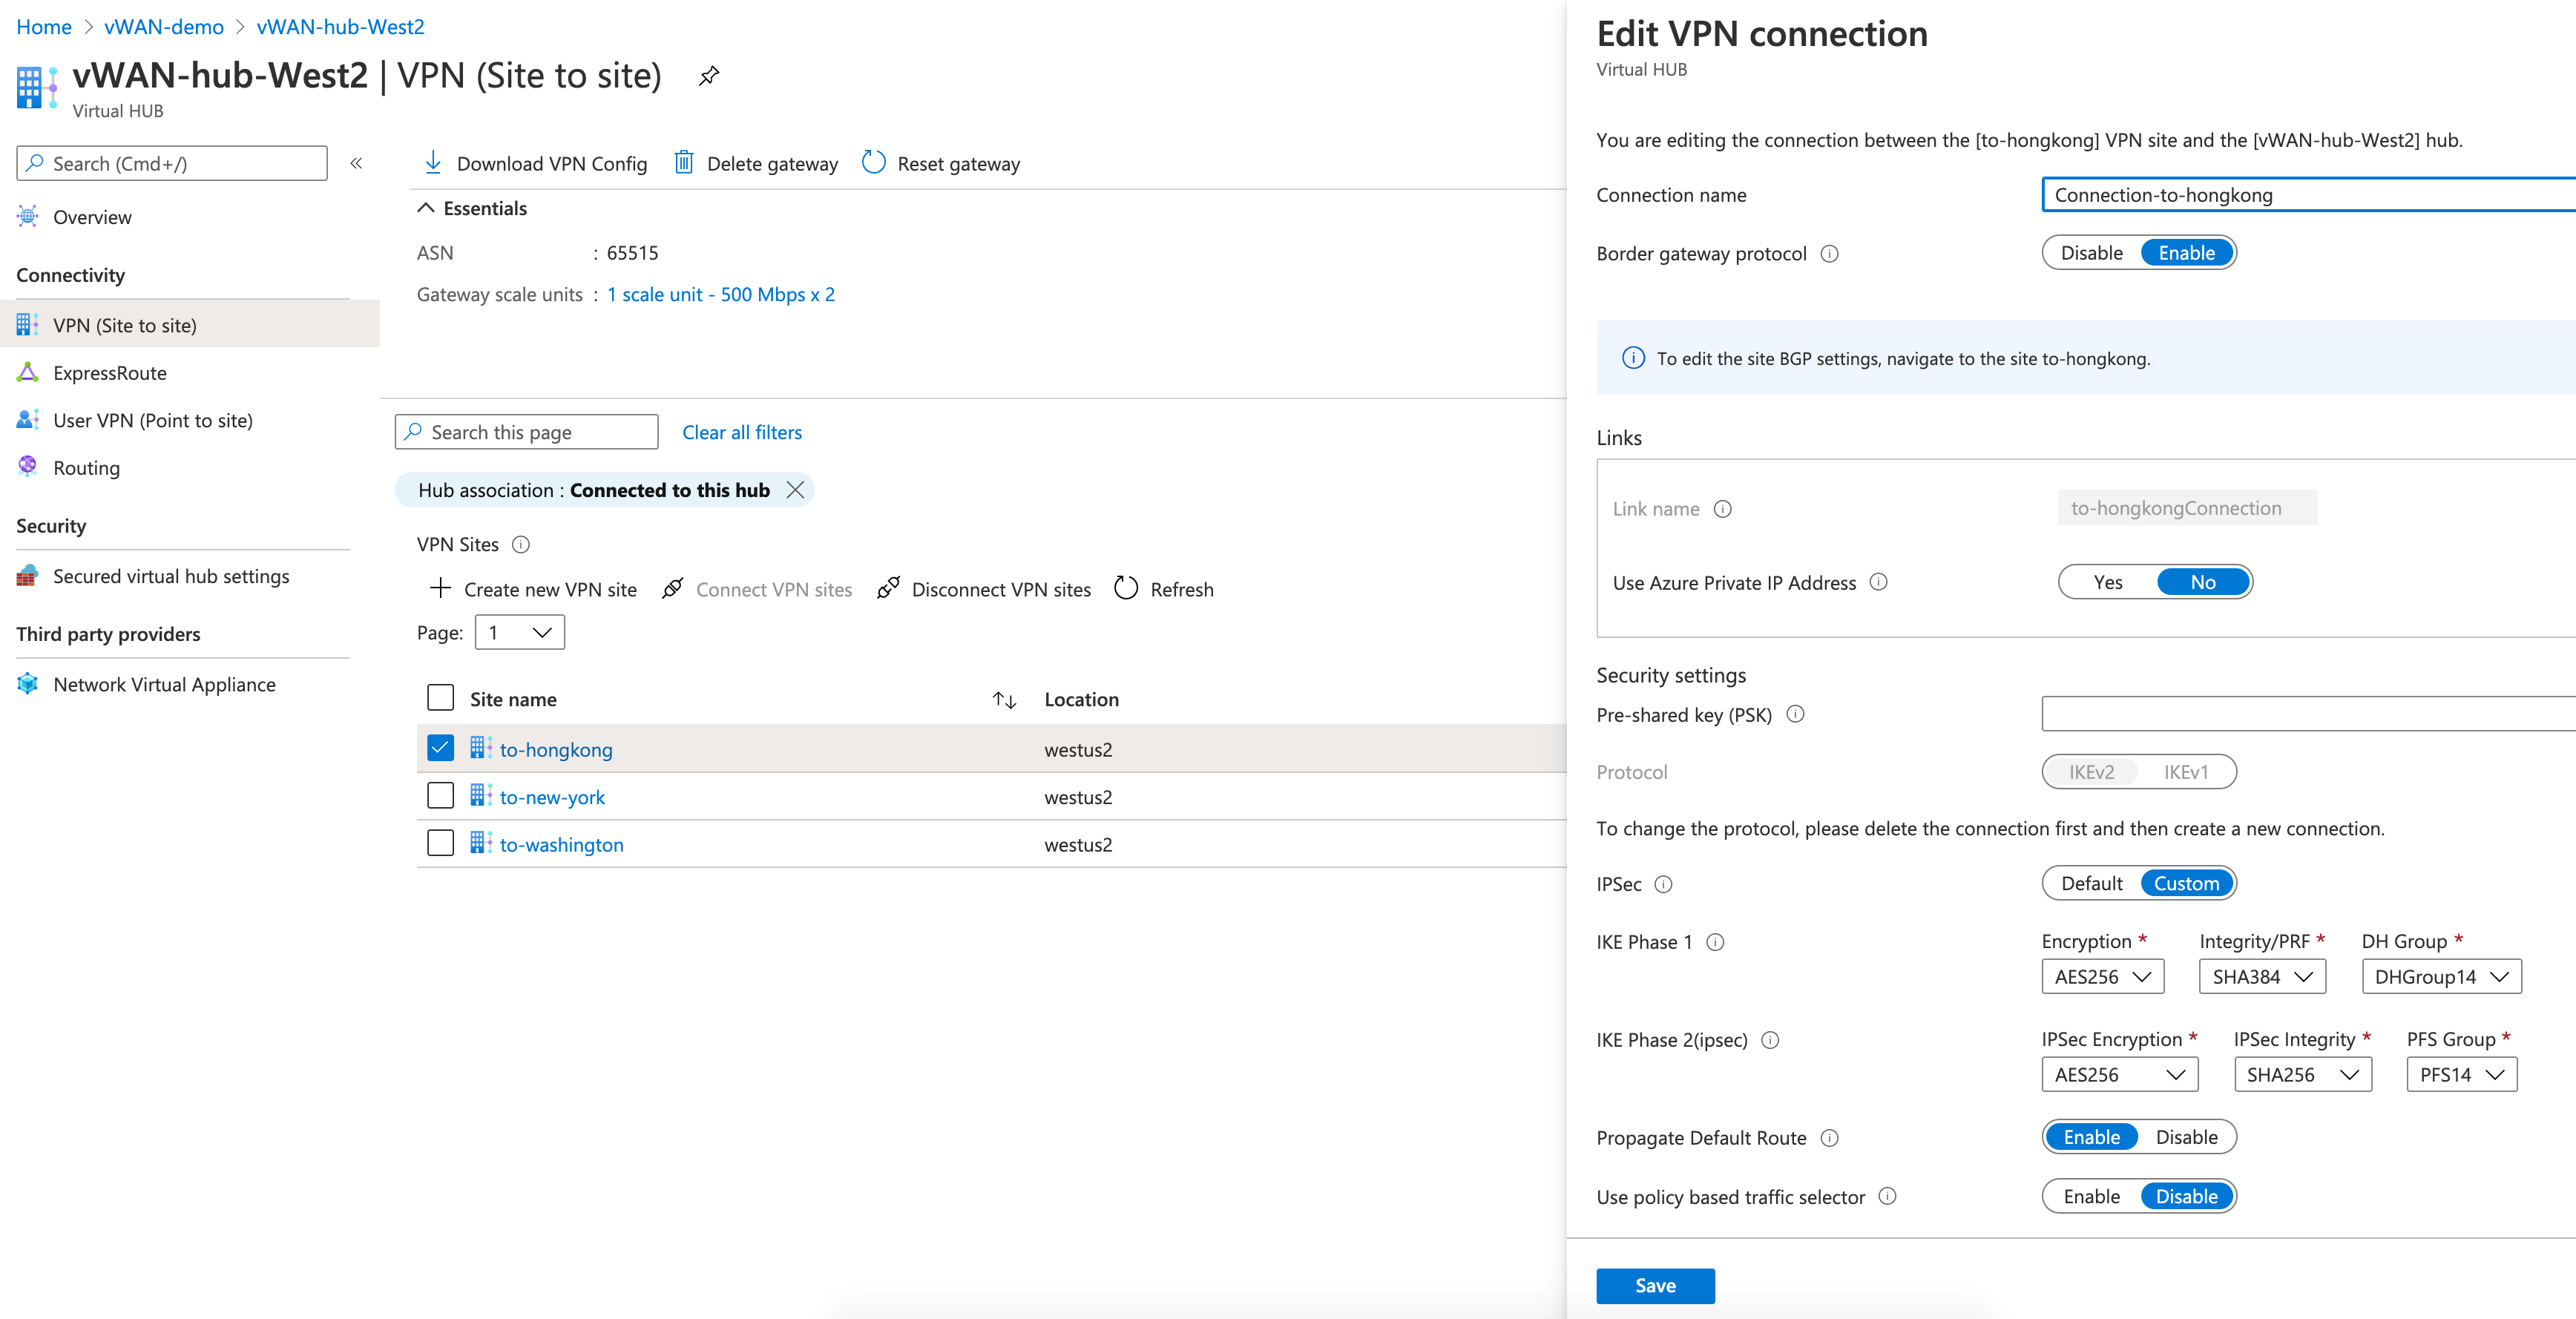Click the Use Azure Private IP info icon
The image size is (2576, 1319).
[1879, 582]
